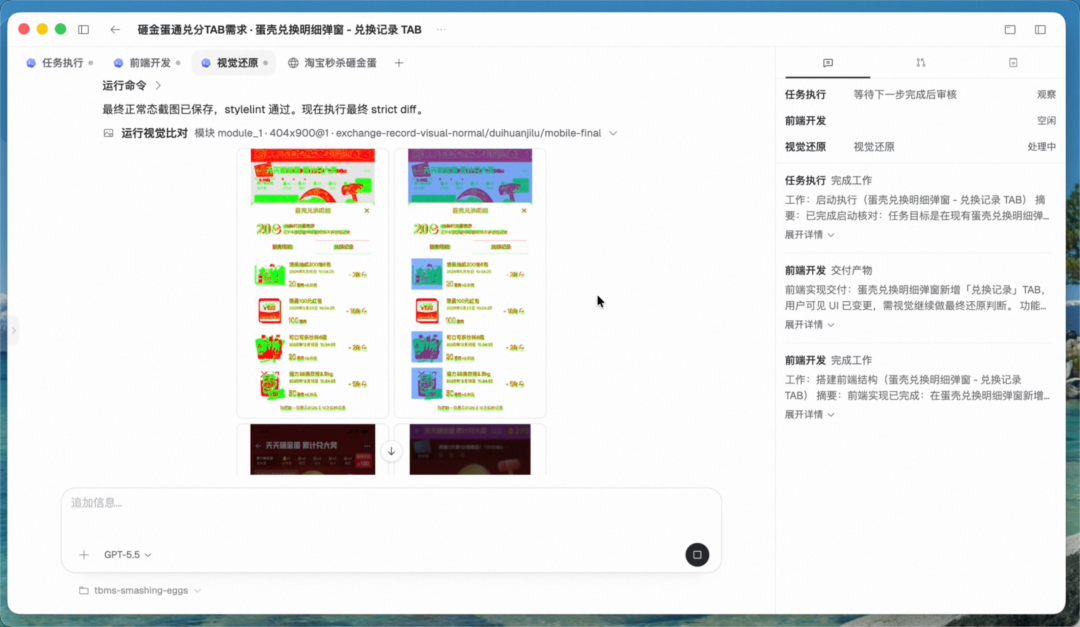Click the window title text
Image resolution: width=1080 pixels, height=627 pixels.
(x=280, y=30)
